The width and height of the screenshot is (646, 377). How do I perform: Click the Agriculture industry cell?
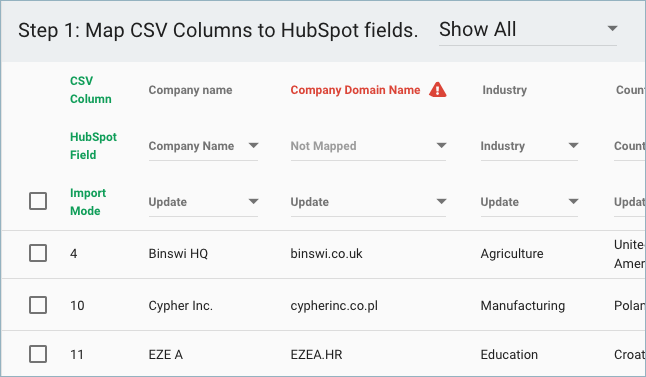512,253
